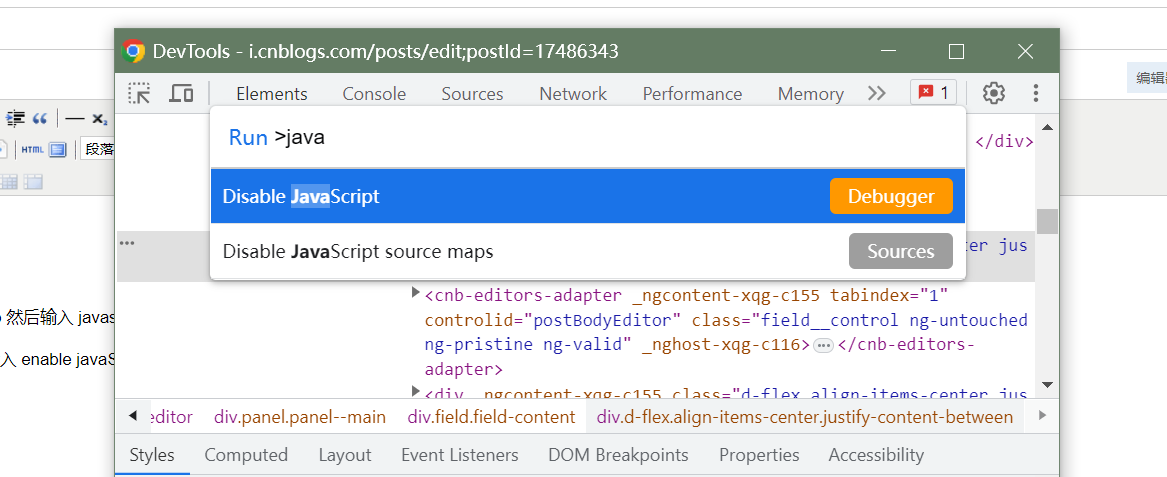Select the truncated 'editor' breadcrumb
The image size is (1167, 477).
(171, 417)
